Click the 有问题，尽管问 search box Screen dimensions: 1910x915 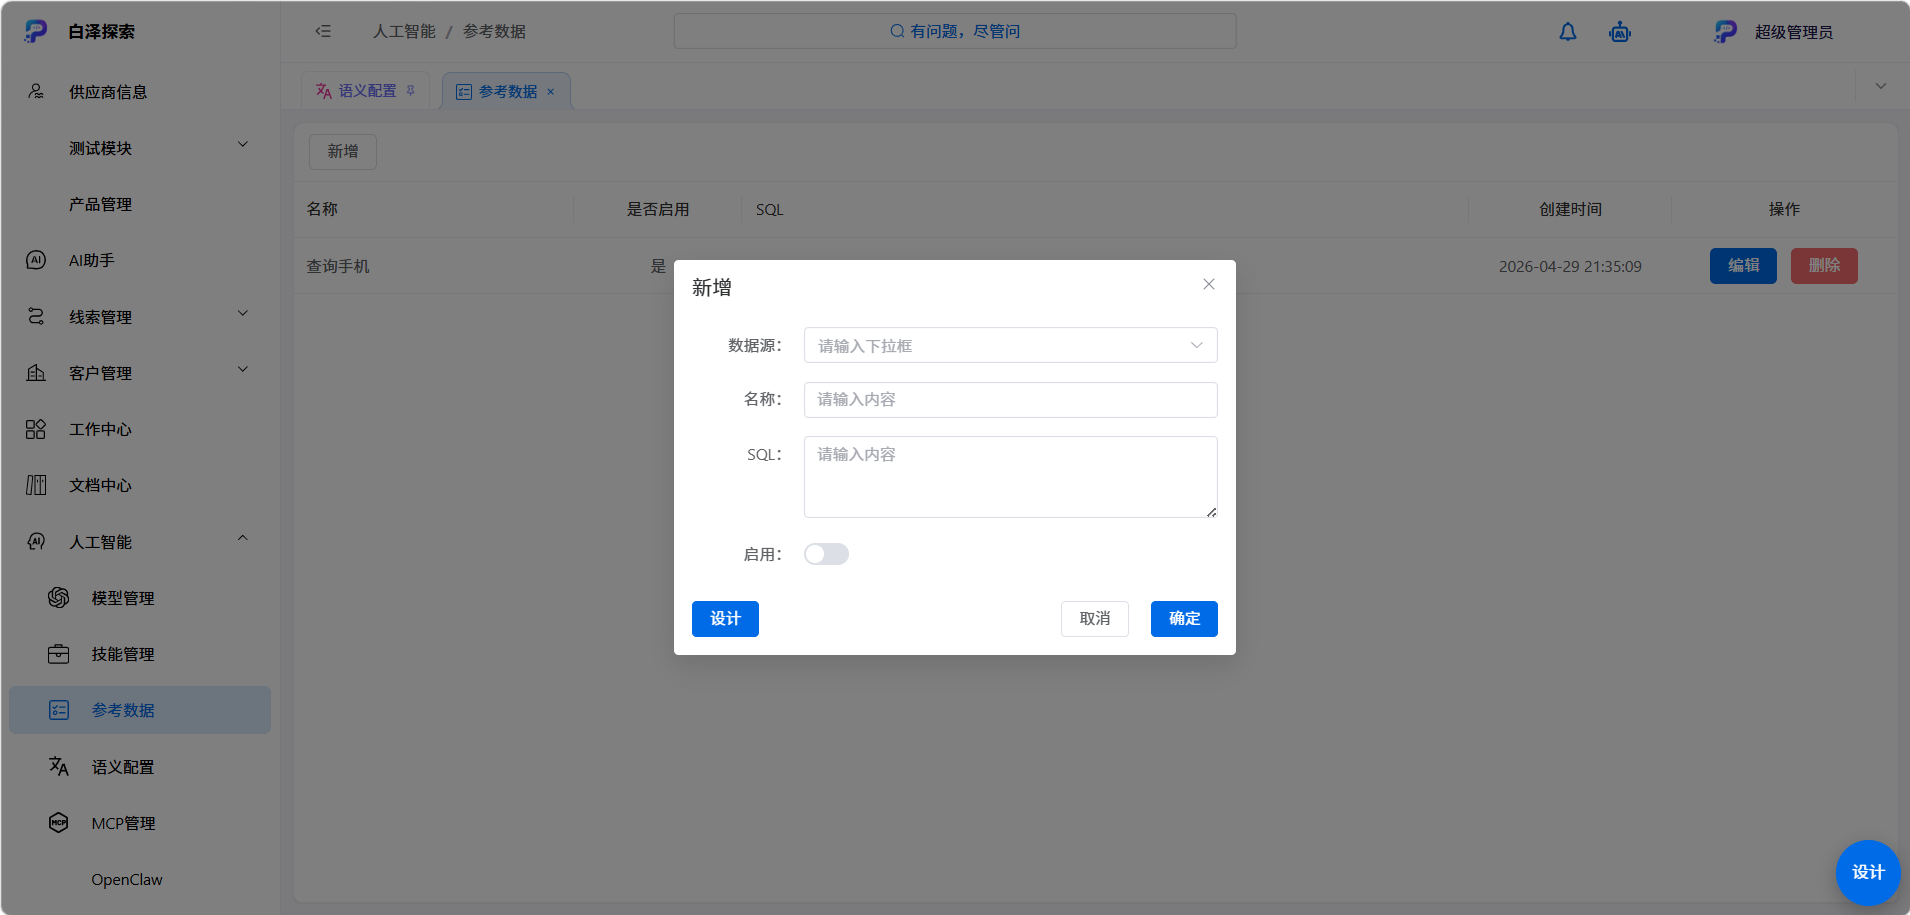point(955,31)
